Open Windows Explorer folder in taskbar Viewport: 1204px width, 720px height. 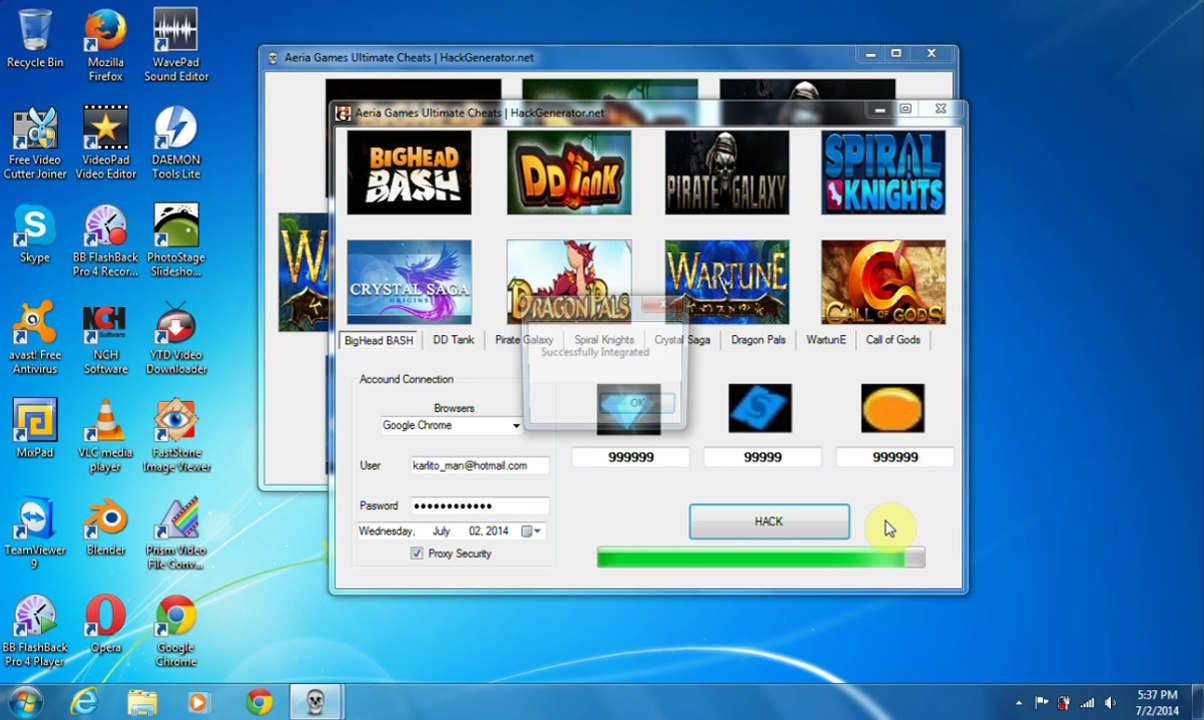coord(142,702)
